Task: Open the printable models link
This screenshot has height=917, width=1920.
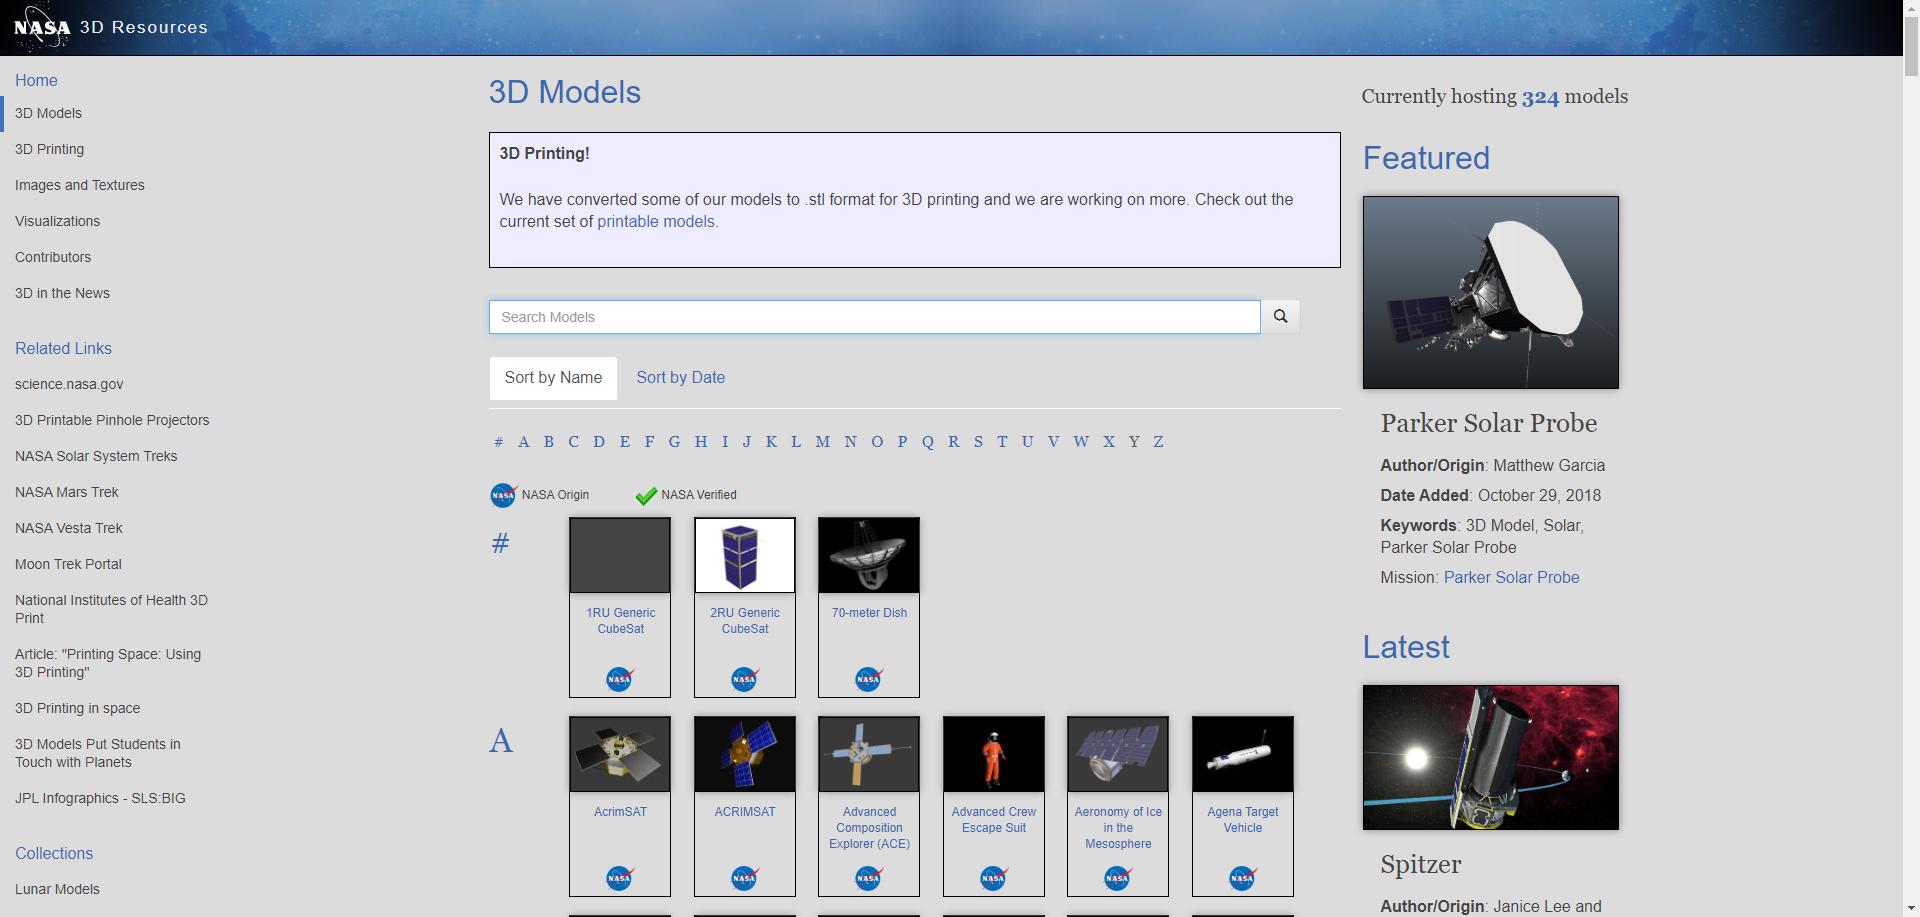Action: (x=656, y=222)
